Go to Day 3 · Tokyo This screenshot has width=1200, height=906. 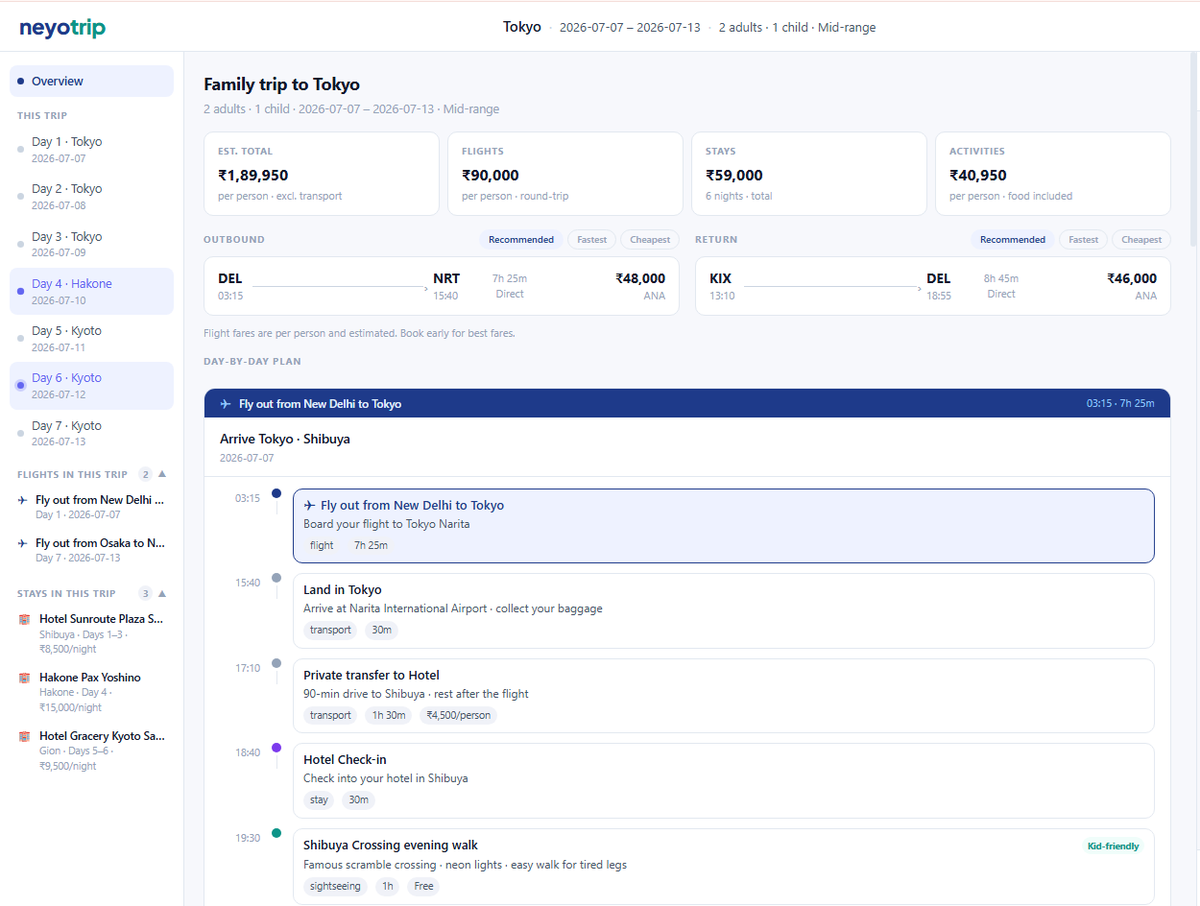[x=92, y=244]
